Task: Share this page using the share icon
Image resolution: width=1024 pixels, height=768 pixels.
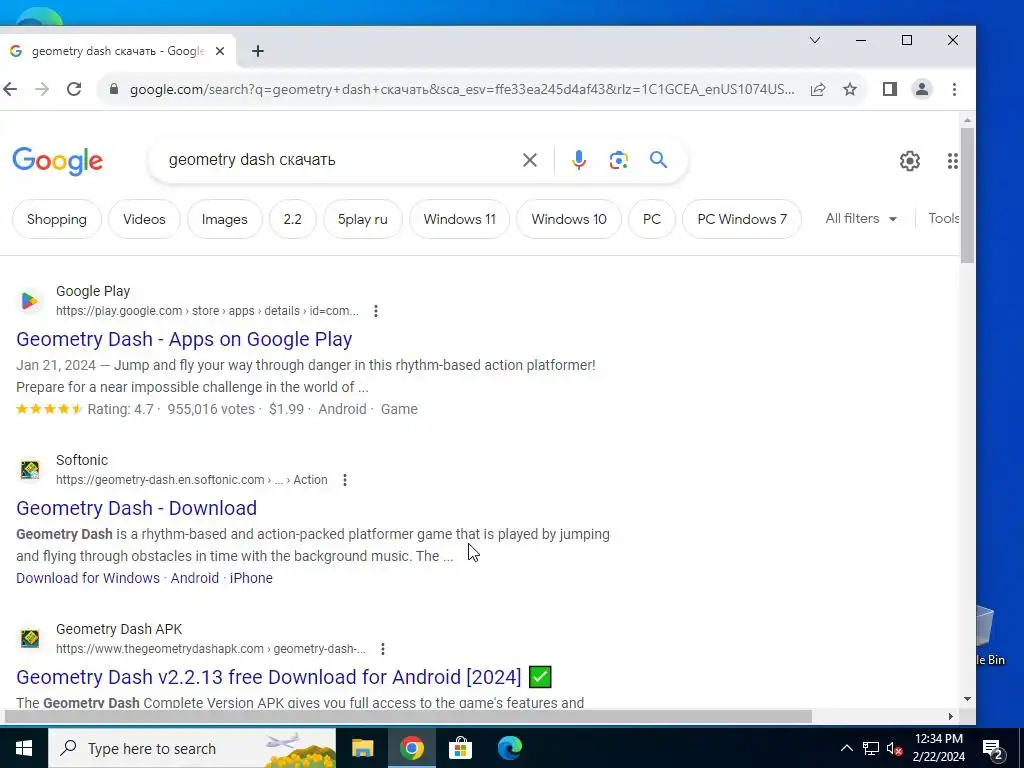Action: tap(818, 89)
